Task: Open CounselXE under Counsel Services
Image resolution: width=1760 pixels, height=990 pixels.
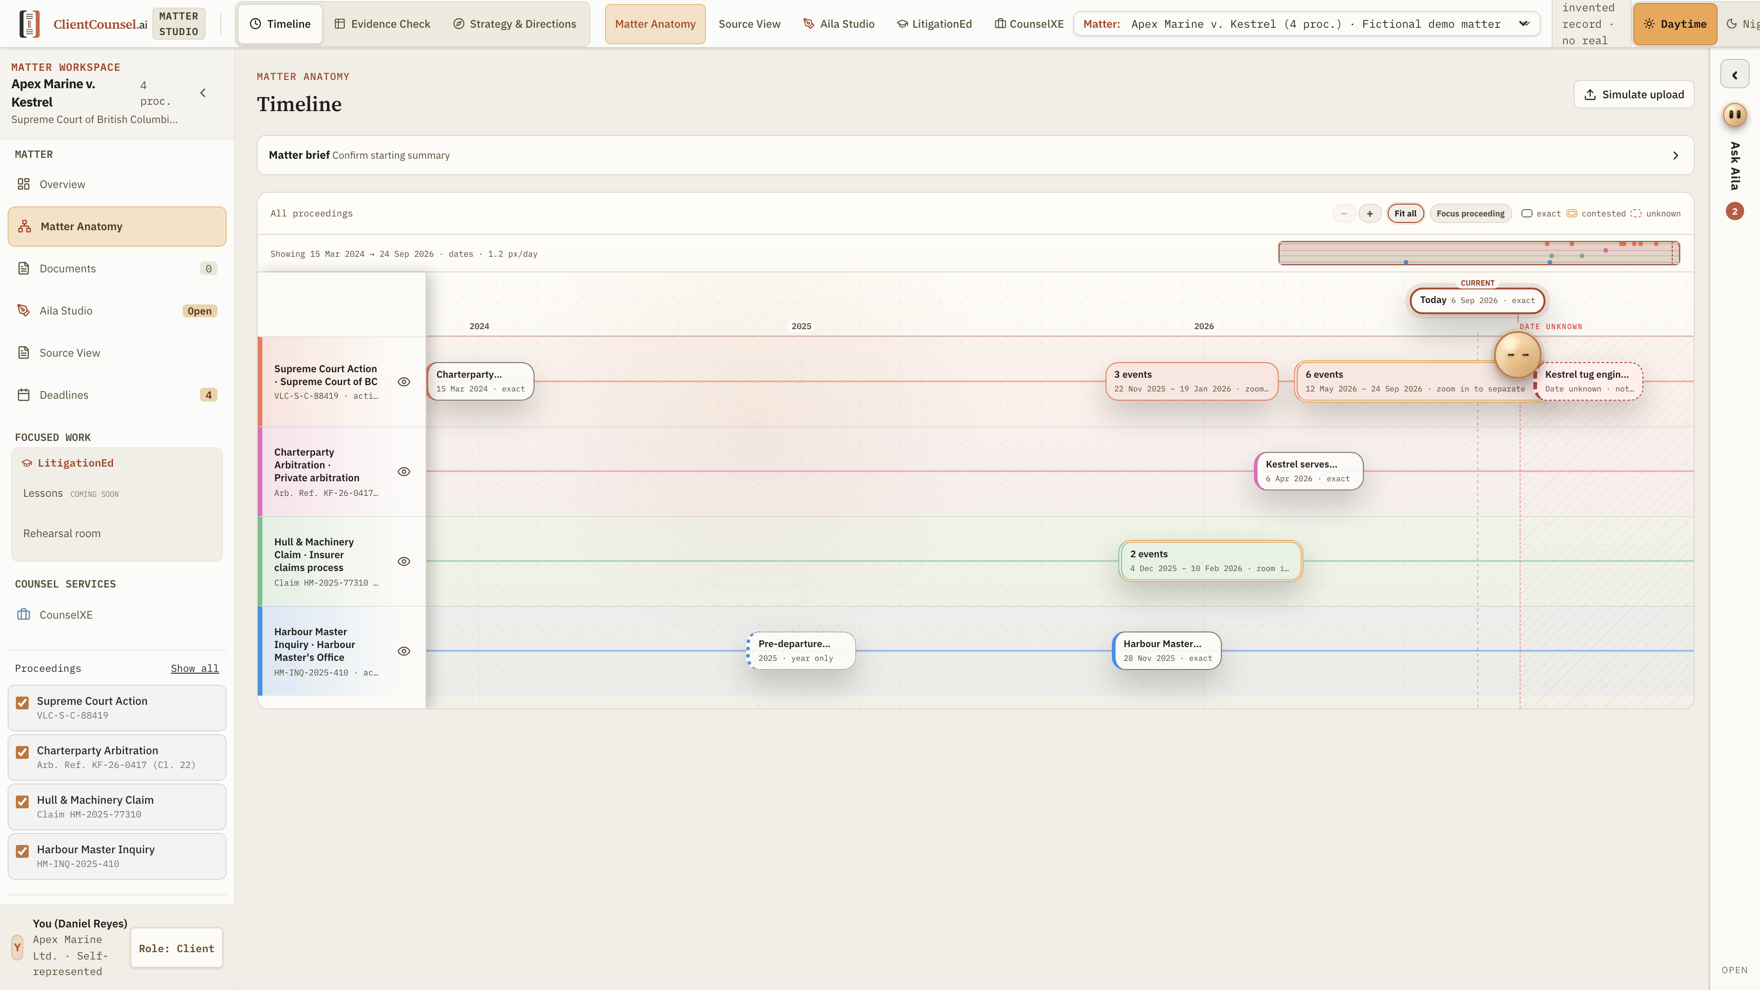Action: click(x=116, y=615)
